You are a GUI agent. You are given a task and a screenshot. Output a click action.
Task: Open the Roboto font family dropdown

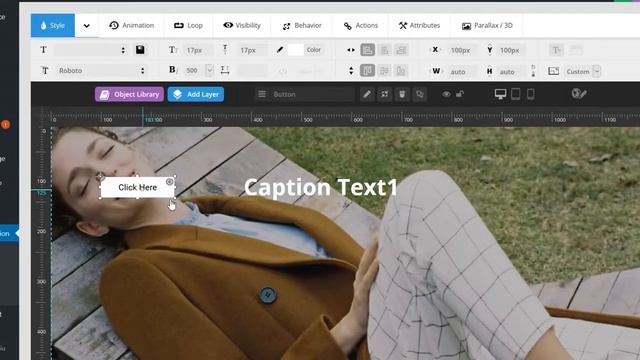click(102, 71)
